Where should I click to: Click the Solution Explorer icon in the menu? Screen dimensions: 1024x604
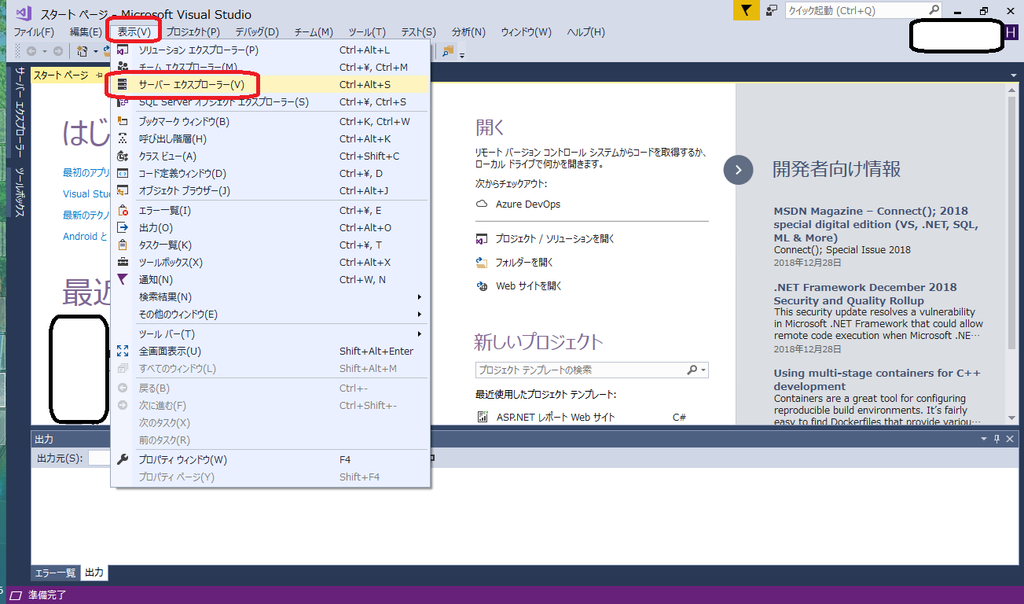click(122, 50)
